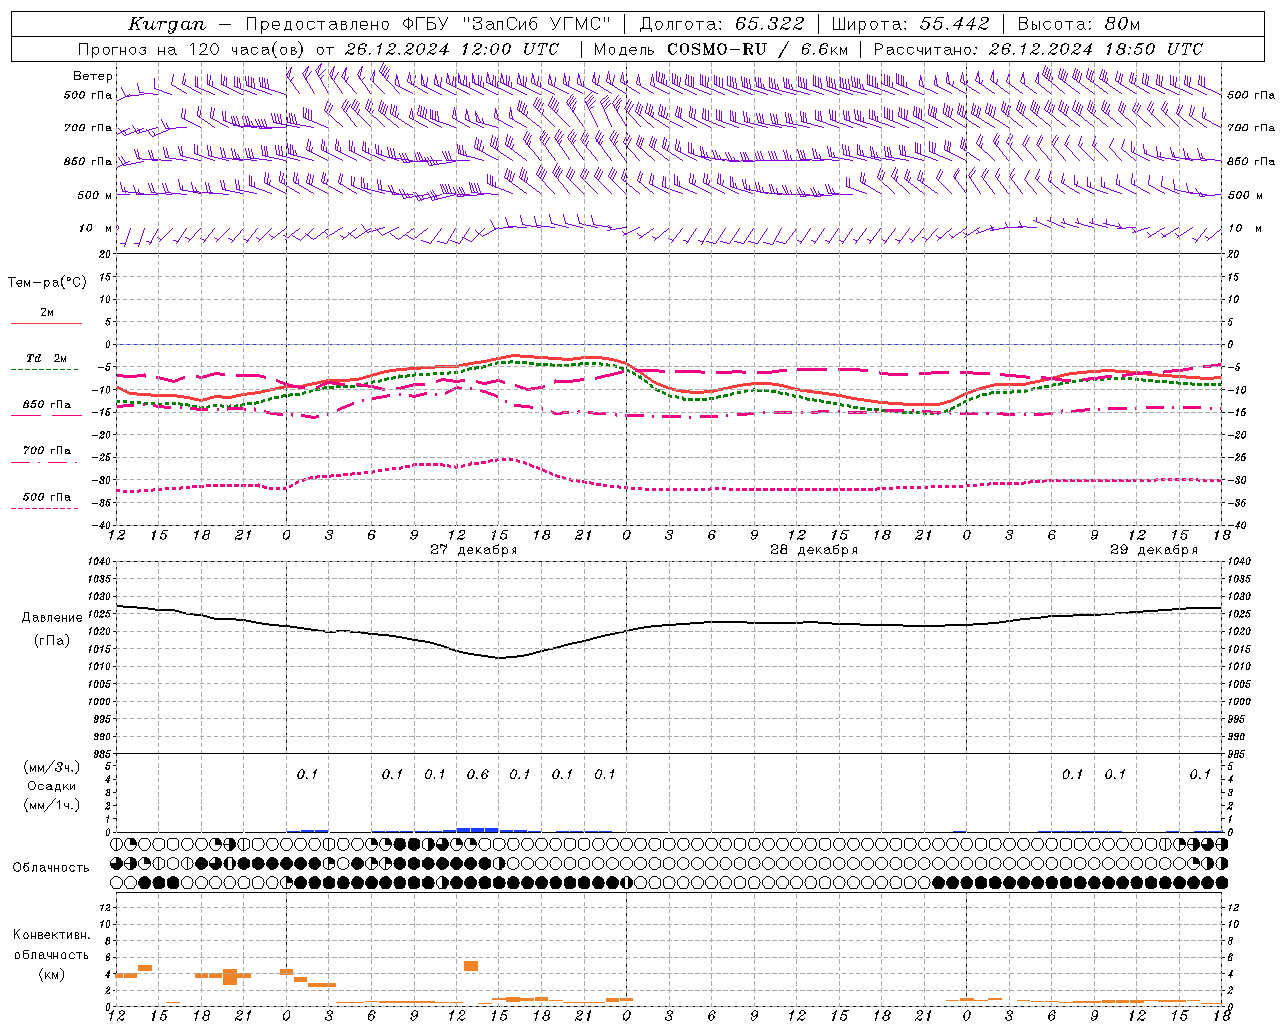
Task: Click the "28 декабря" date label
Action: [813, 550]
